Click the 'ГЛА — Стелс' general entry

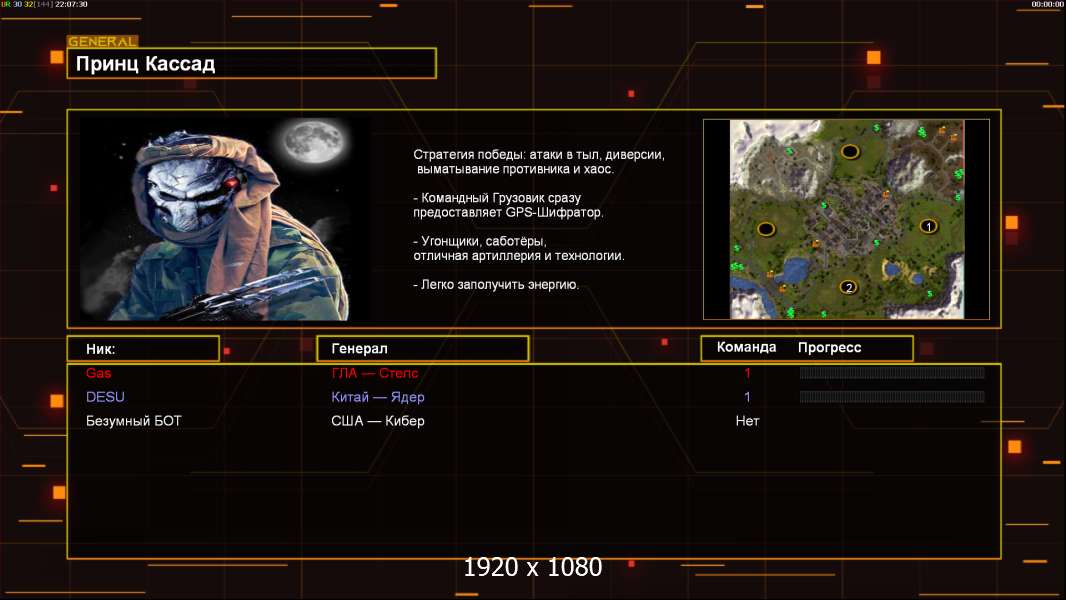click(375, 373)
